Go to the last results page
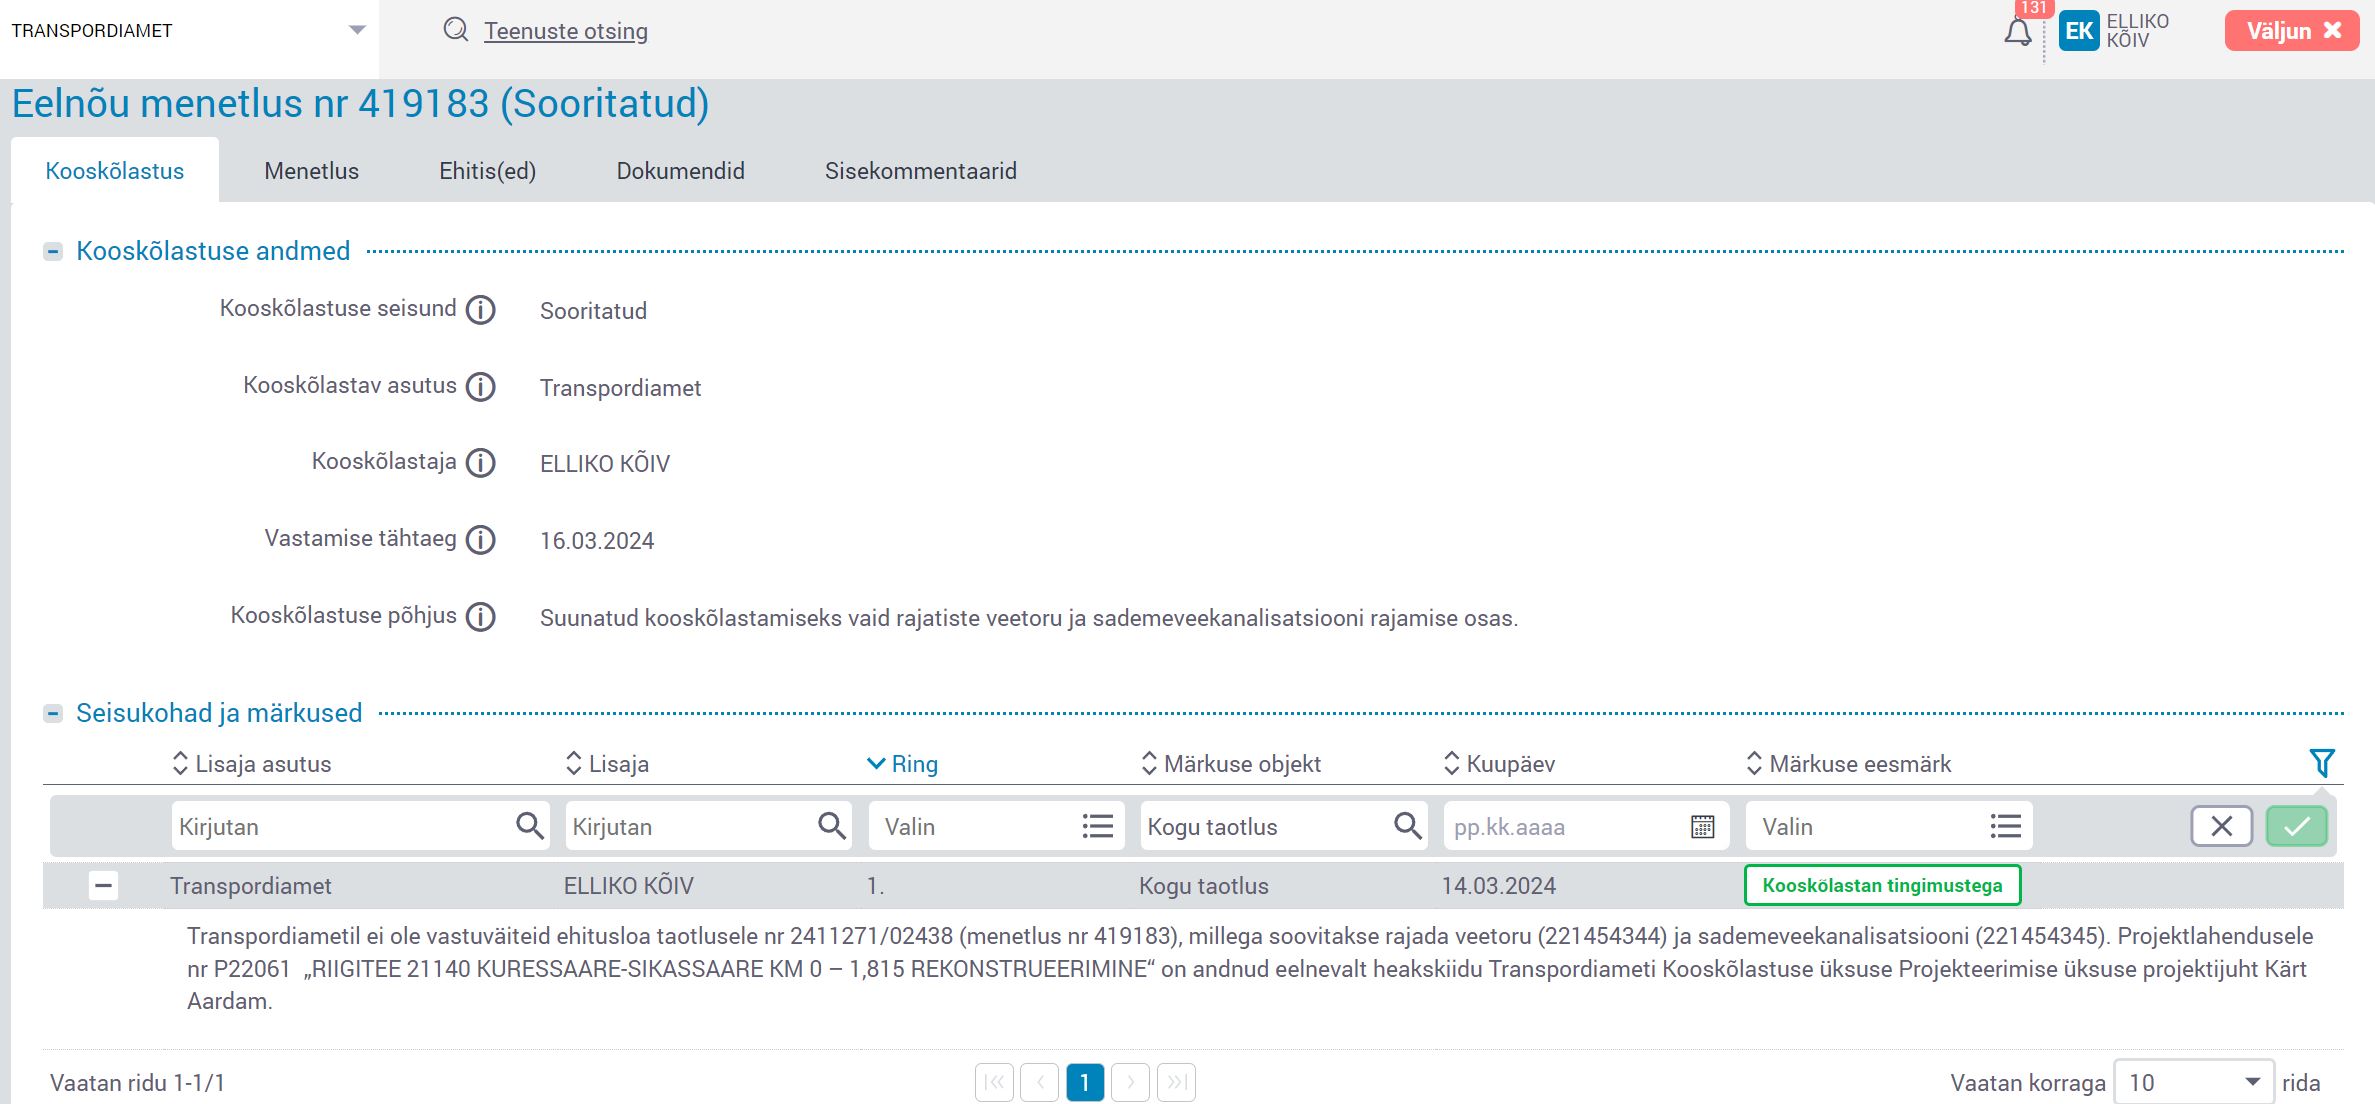 [x=1176, y=1082]
